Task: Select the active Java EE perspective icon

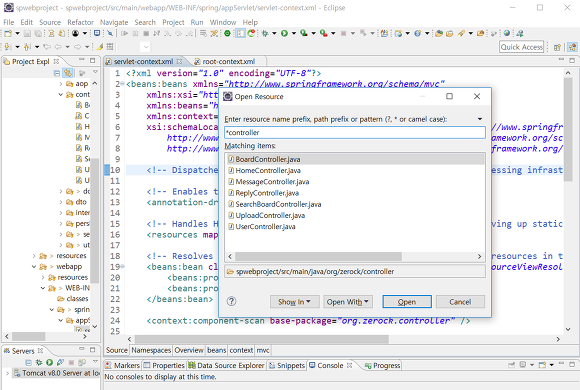Action: 572,47
